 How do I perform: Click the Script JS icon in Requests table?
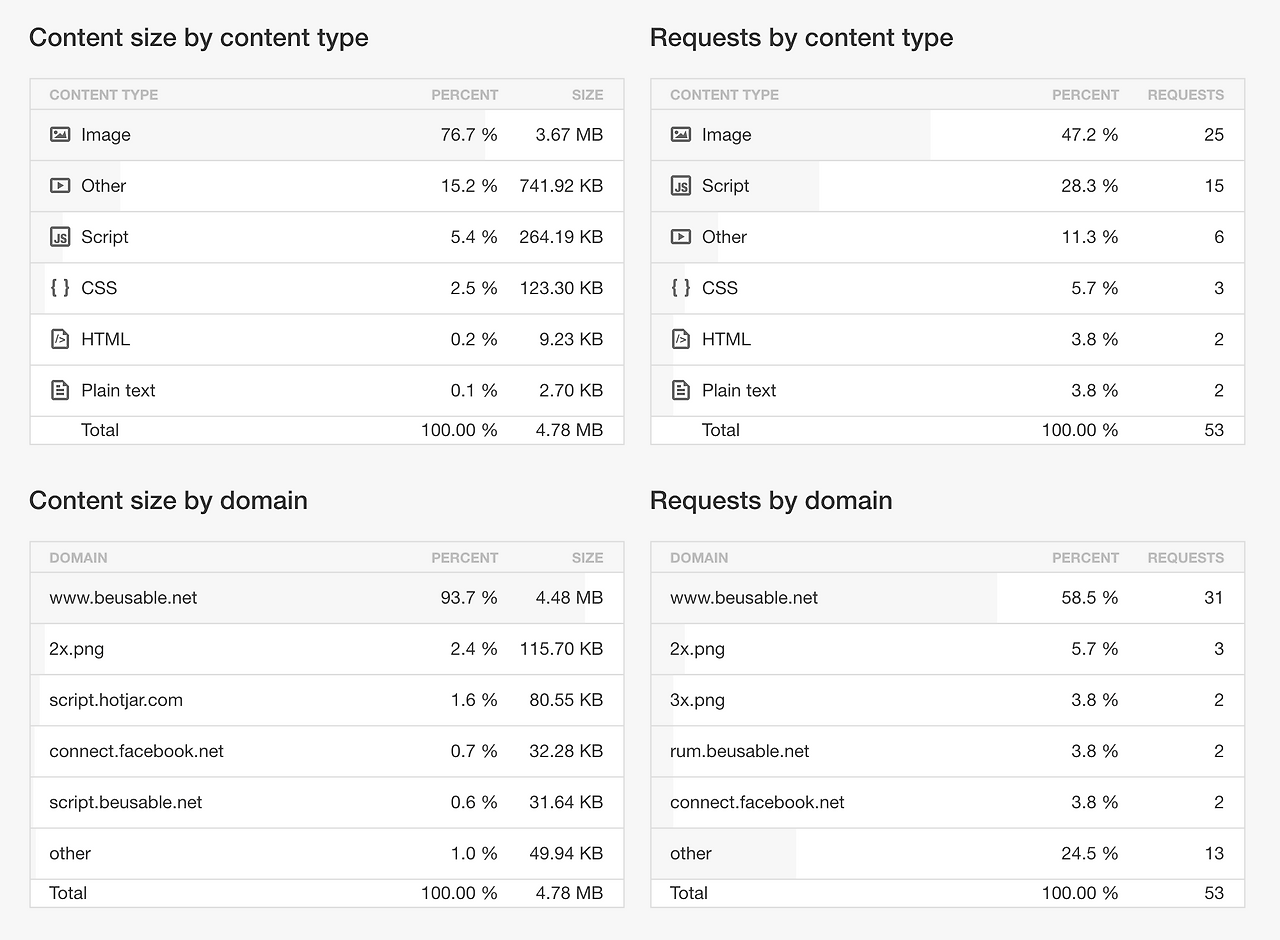681,186
